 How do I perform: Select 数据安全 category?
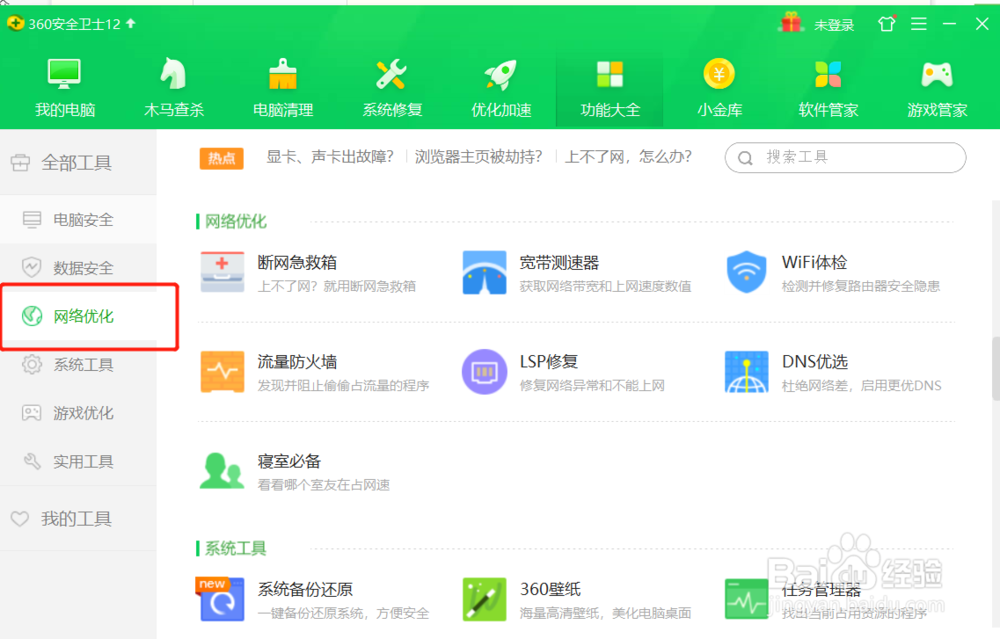click(78, 268)
